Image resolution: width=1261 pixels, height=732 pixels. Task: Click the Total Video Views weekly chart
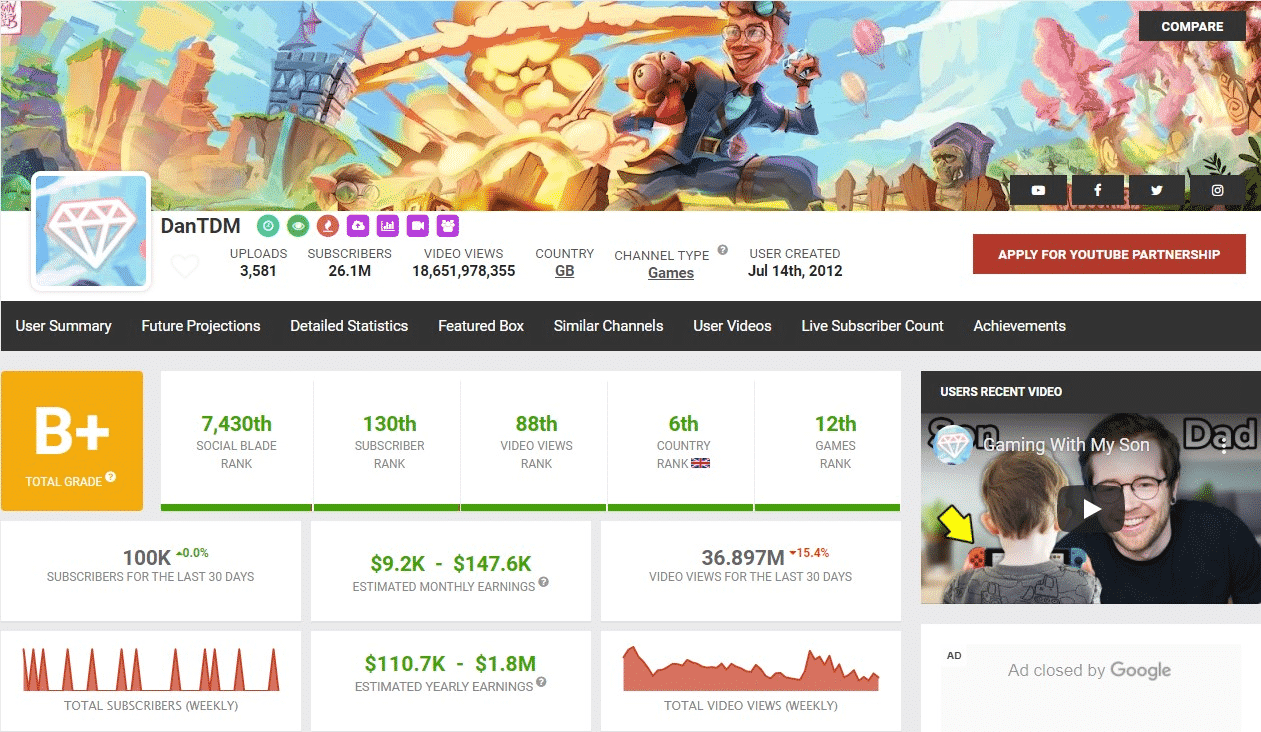pos(751,668)
